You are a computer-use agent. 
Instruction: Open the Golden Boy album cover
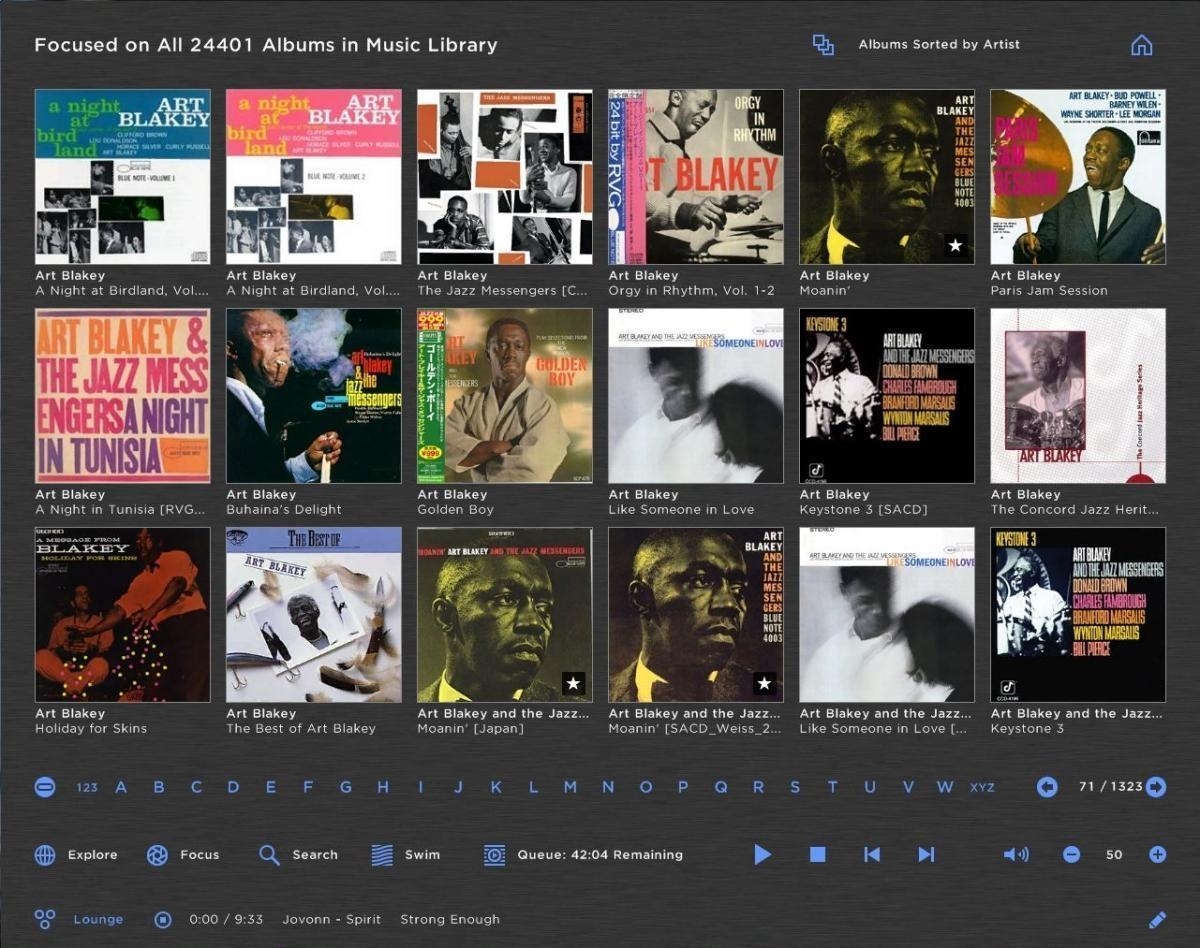(x=505, y=396)
